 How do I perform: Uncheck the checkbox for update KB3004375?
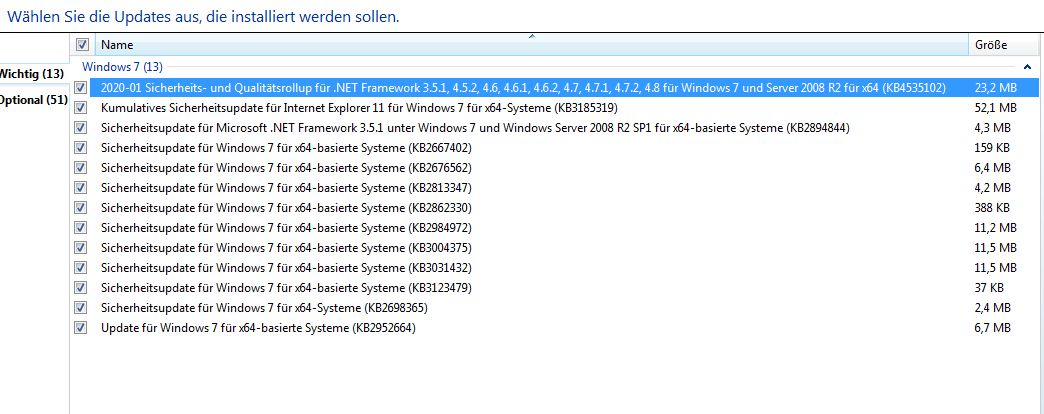[x=81, y=248]
